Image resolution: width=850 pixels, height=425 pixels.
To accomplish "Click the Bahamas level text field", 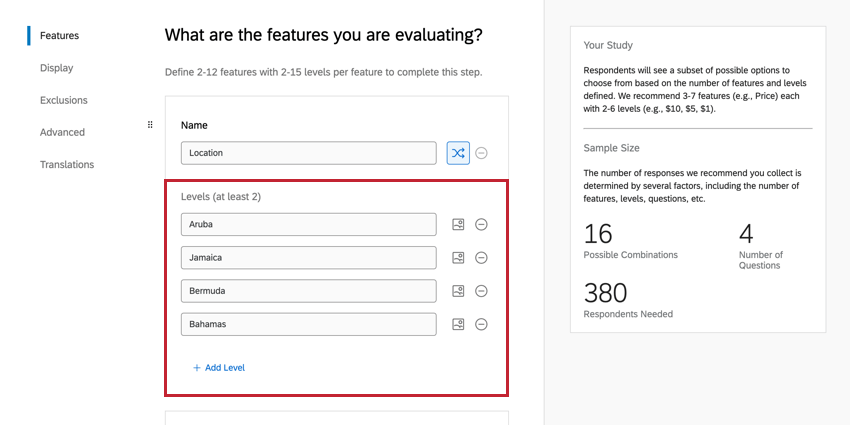I will [308, 324].
